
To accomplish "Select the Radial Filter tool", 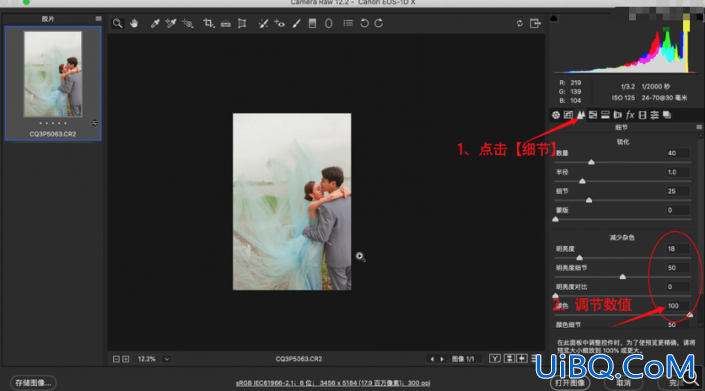I will [x=329, y=23].
